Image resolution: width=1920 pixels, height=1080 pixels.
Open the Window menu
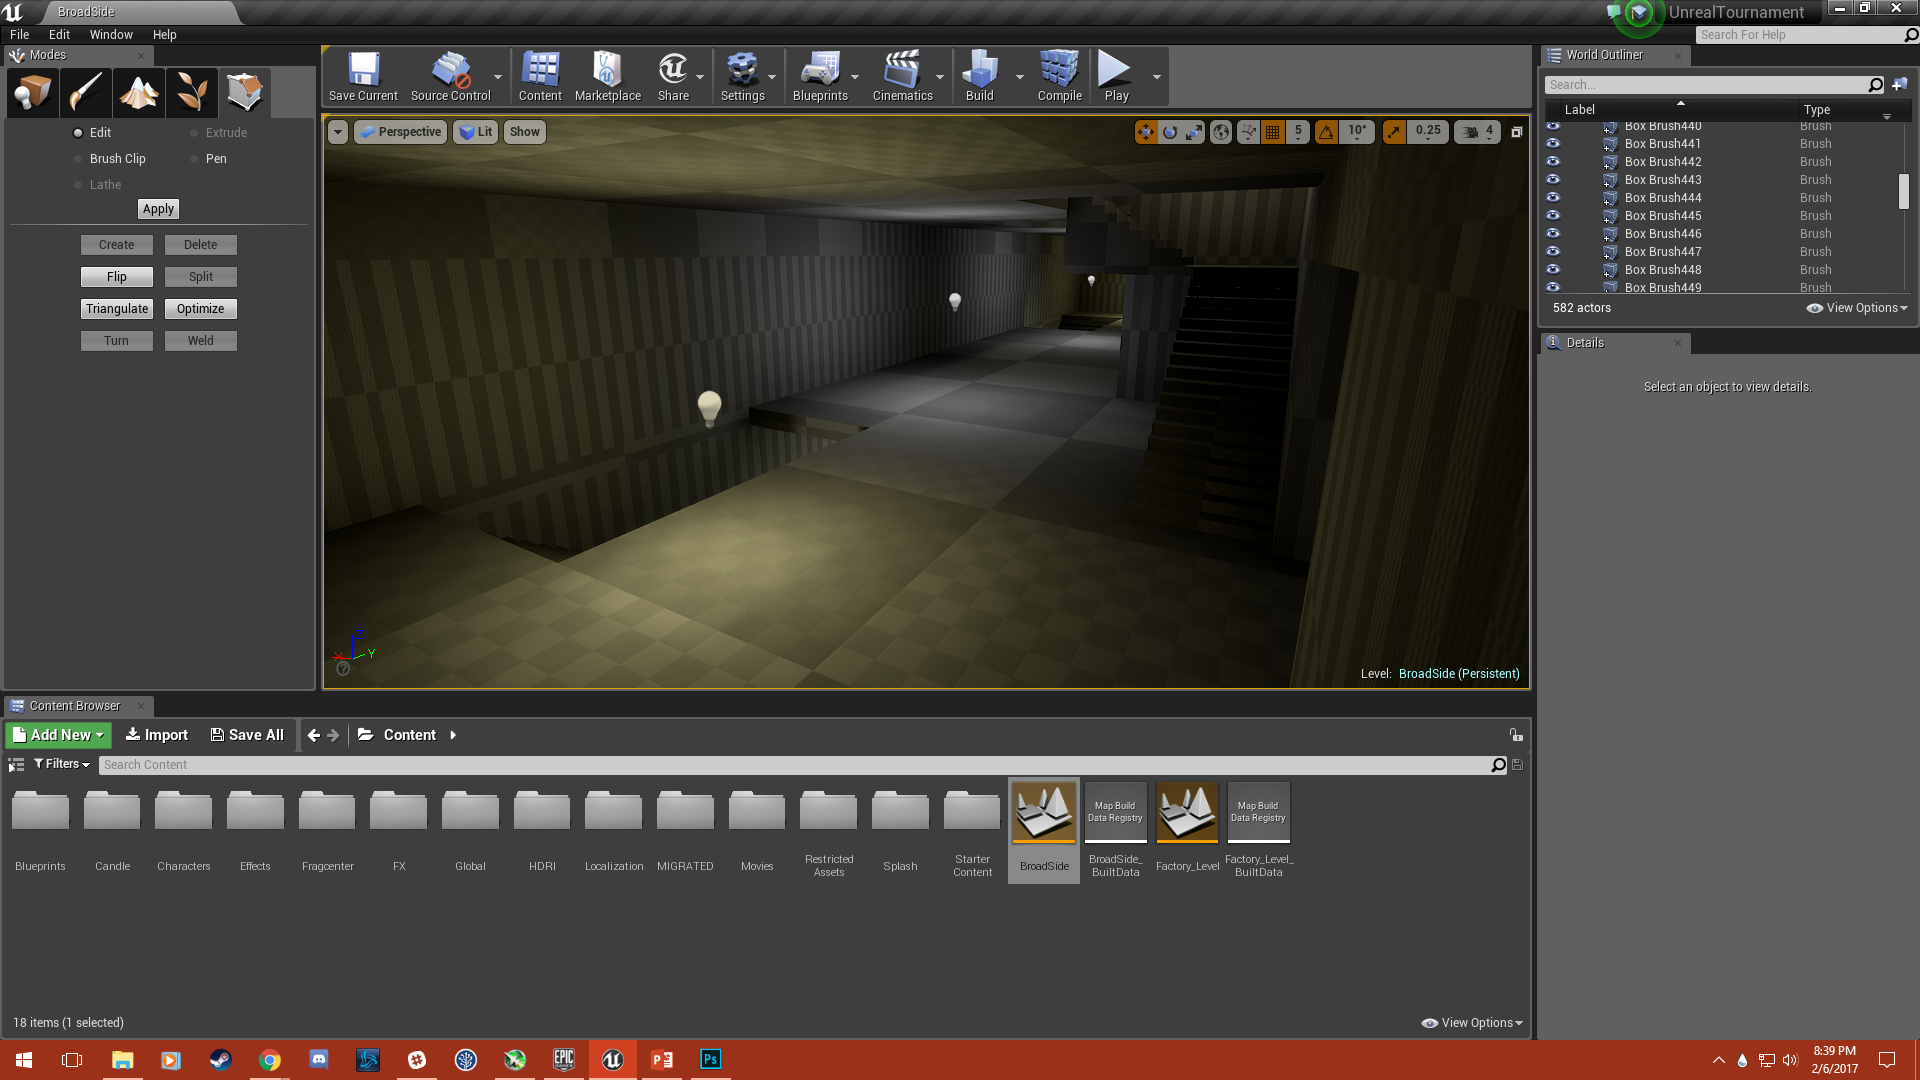pos(111,34)
